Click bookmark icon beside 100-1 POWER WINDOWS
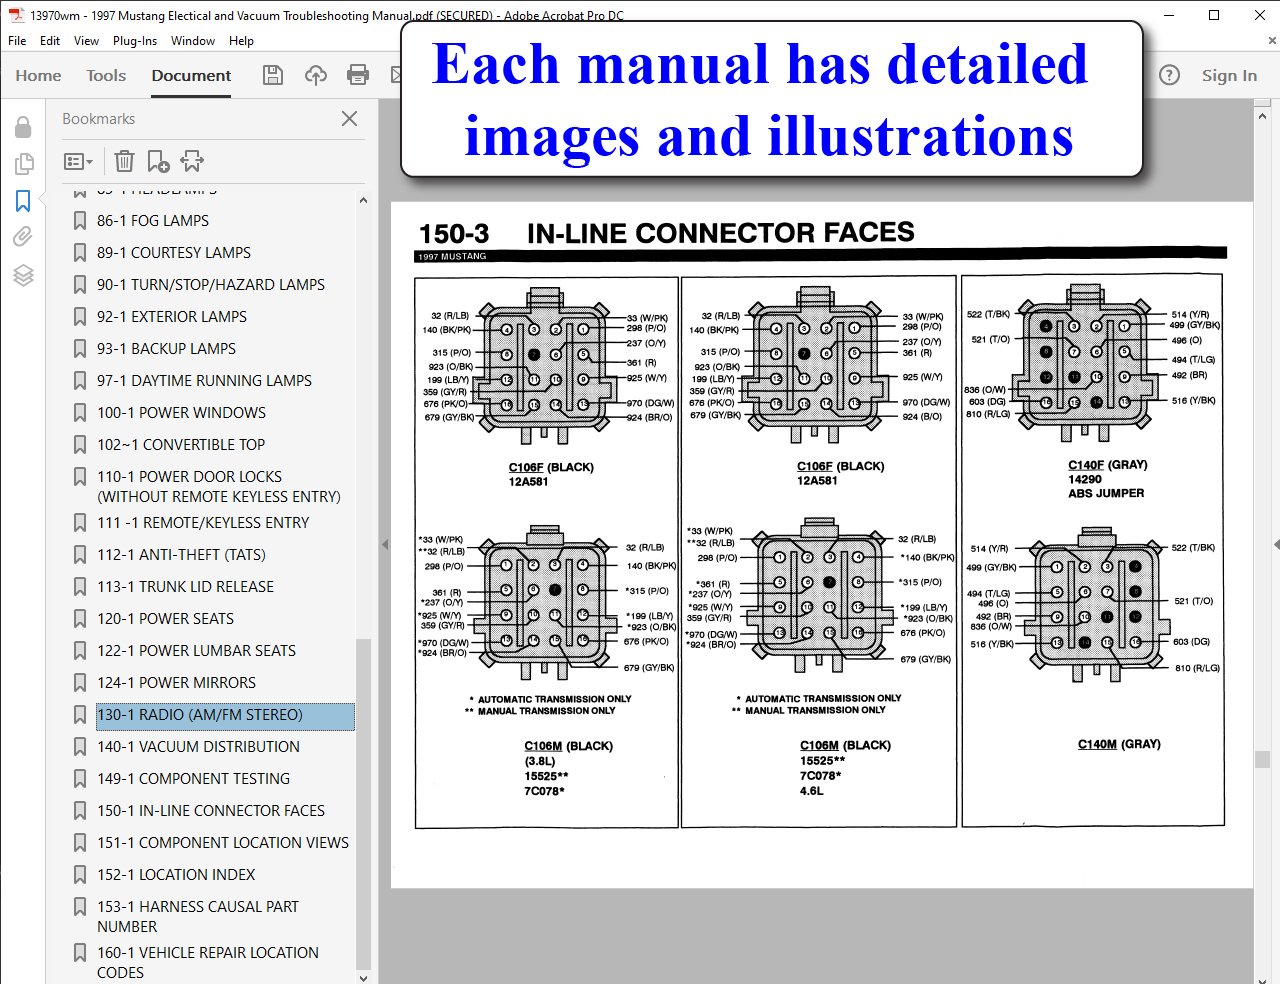The height and width of the screenshot is (984, 1280). 80,413
